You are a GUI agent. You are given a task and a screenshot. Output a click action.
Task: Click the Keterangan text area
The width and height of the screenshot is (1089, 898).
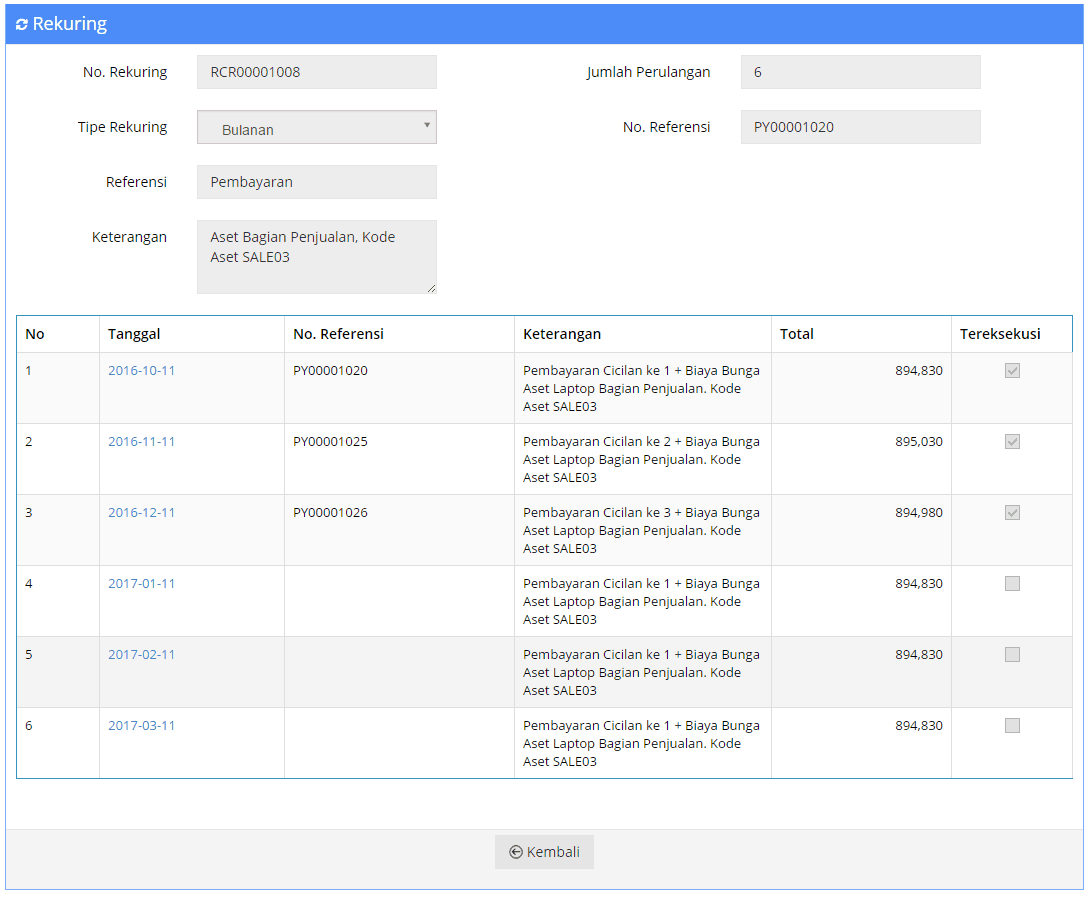(x=316, y=257)
